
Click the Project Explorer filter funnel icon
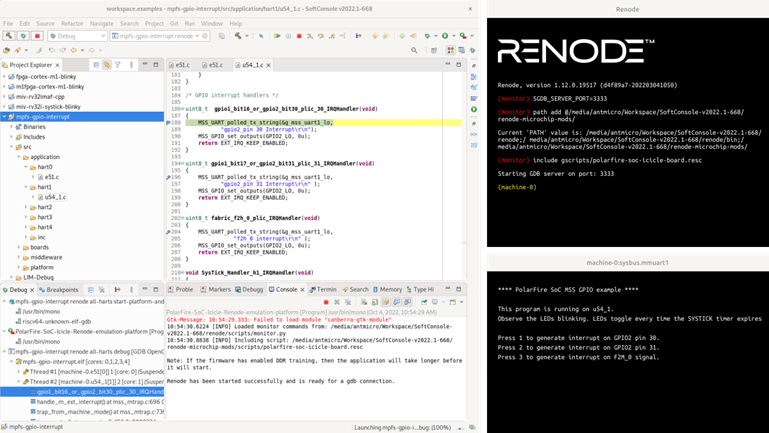pos(118,65)
